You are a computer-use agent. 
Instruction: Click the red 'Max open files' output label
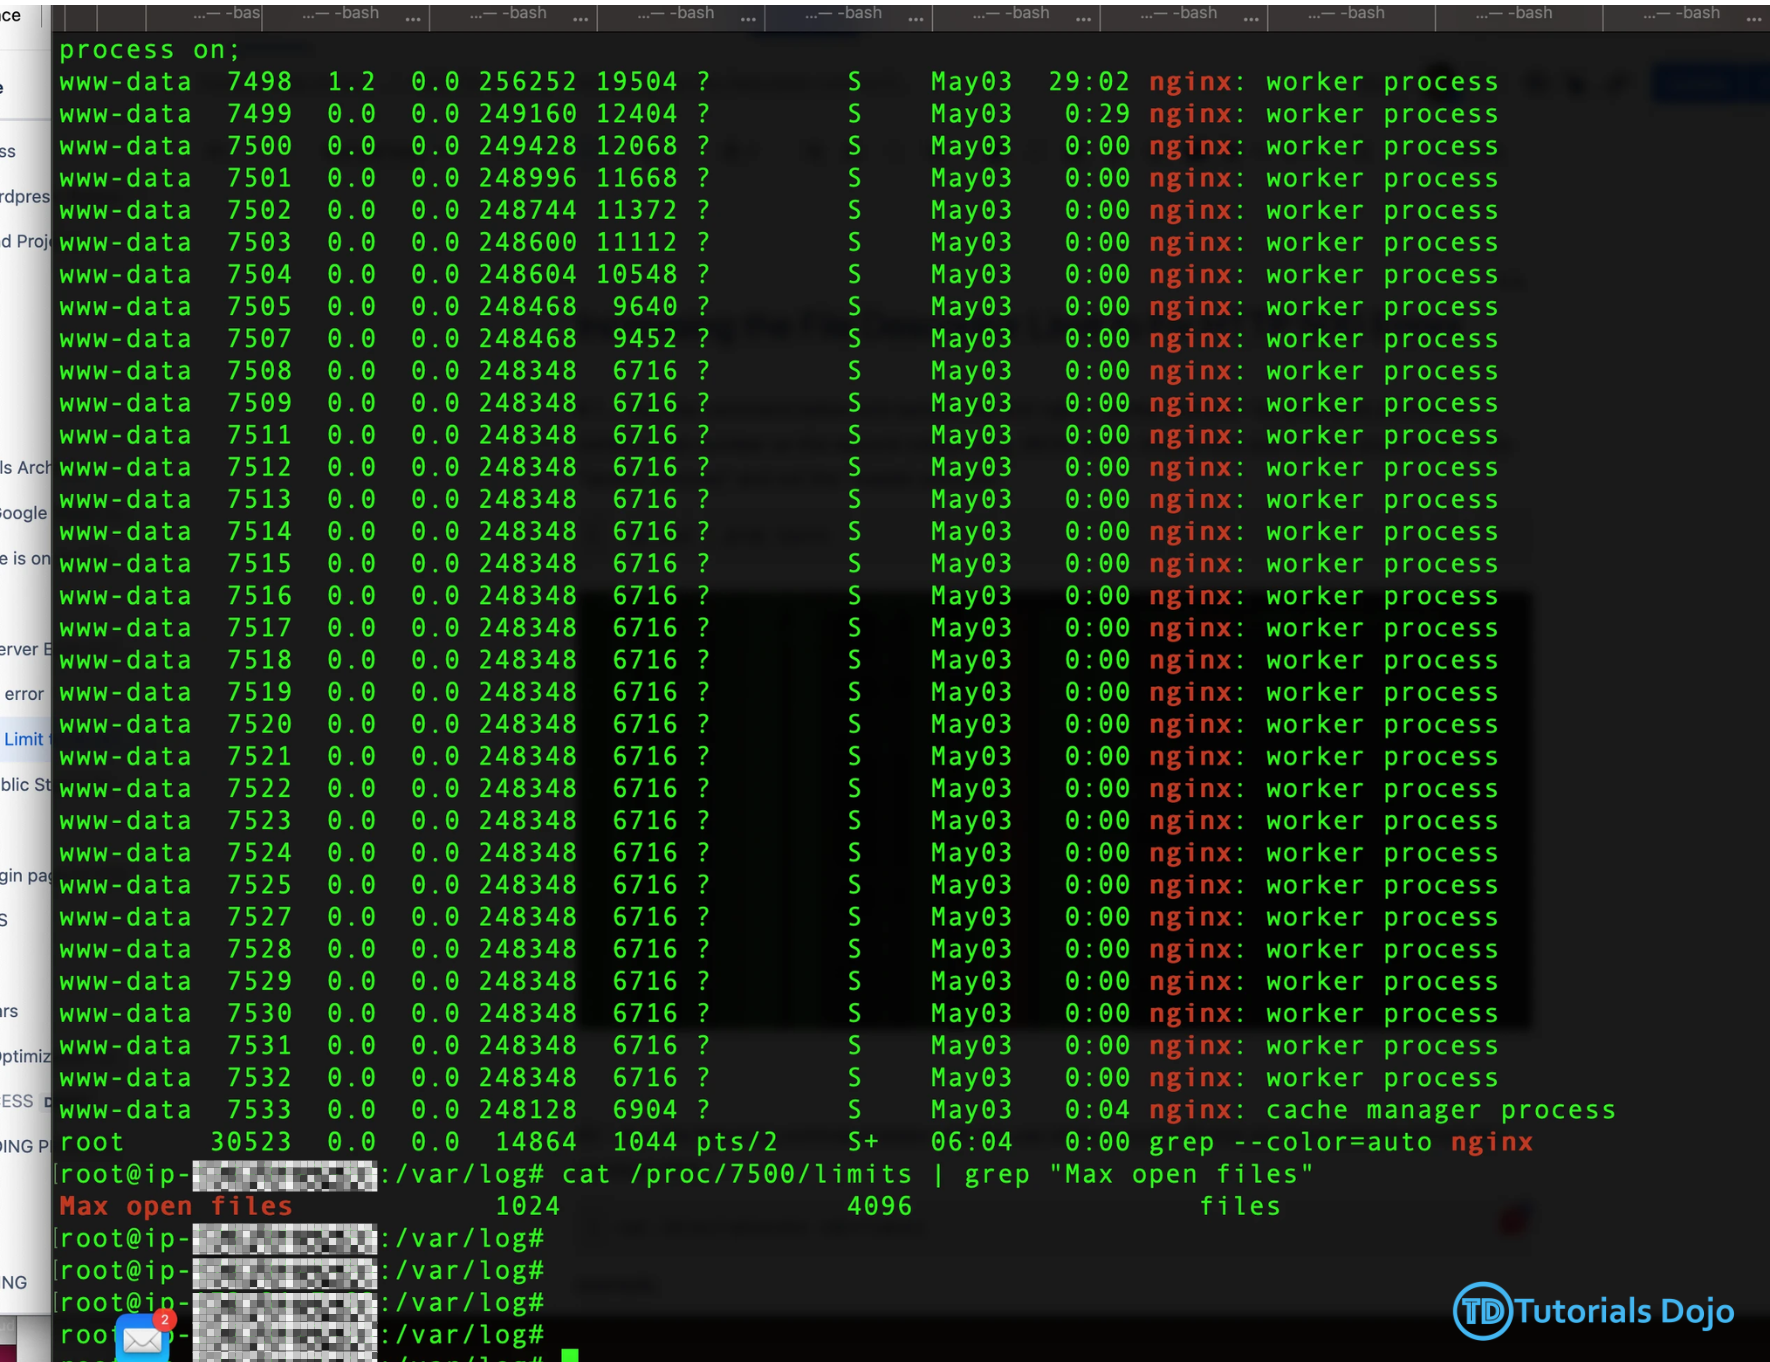[176, 1206]
